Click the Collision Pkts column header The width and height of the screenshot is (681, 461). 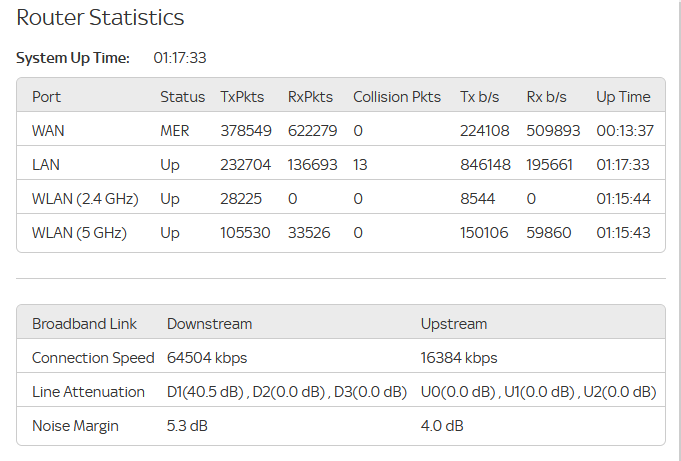click(x=397, y=96)
